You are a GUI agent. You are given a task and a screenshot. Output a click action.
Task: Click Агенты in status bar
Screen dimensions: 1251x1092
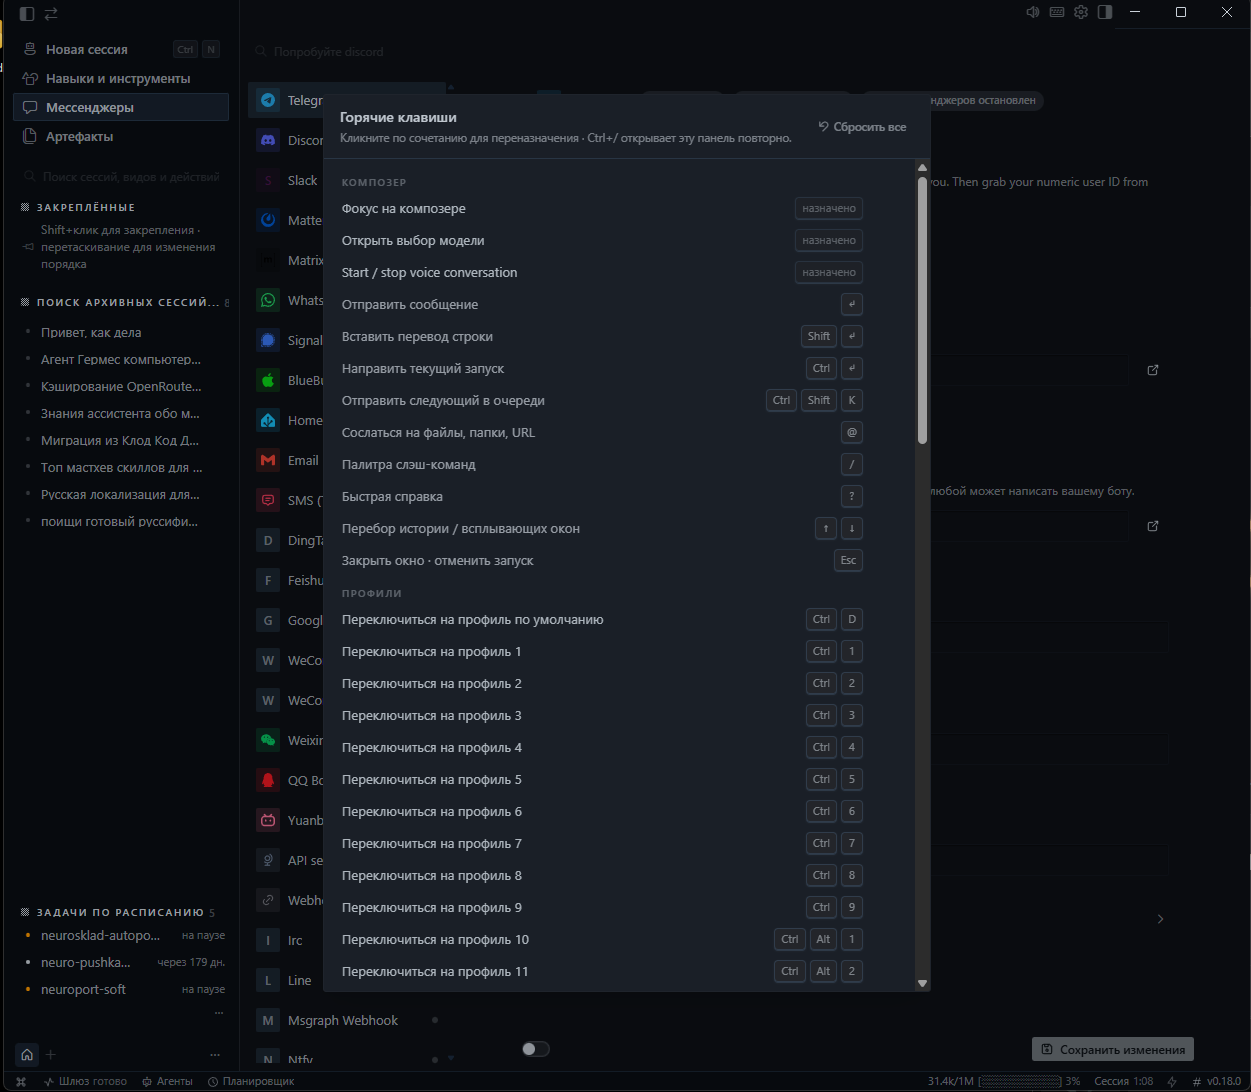(168, 1081)
